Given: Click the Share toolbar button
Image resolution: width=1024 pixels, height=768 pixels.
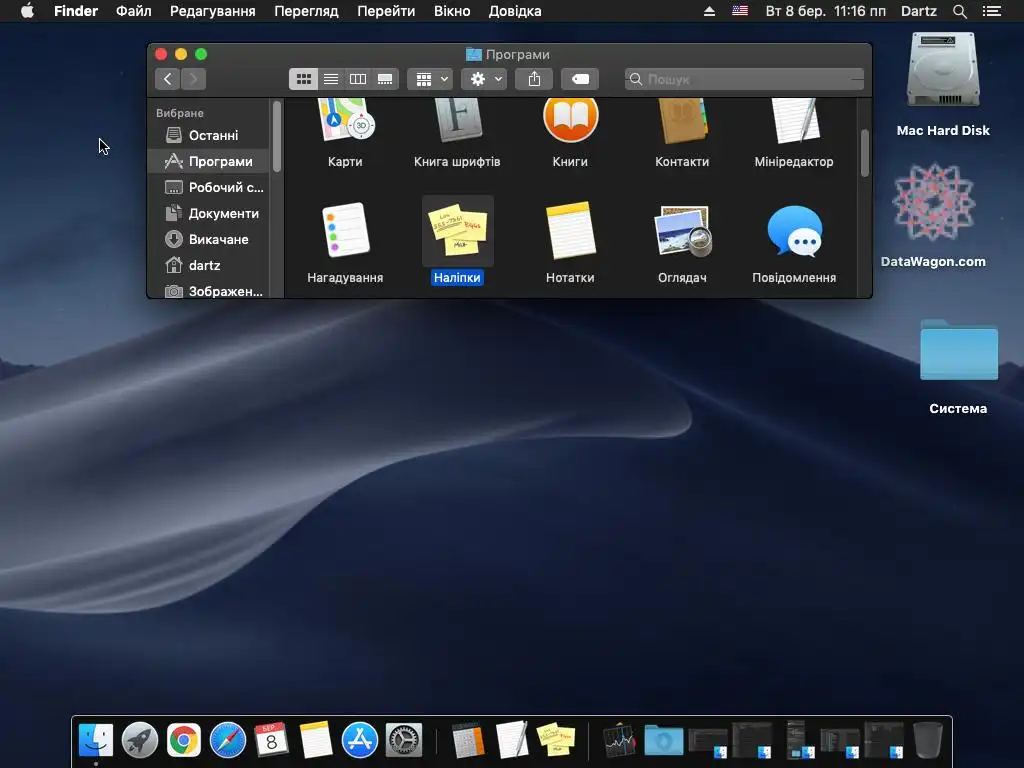Looking at the screenshot, I should click(x=534, y=79).
